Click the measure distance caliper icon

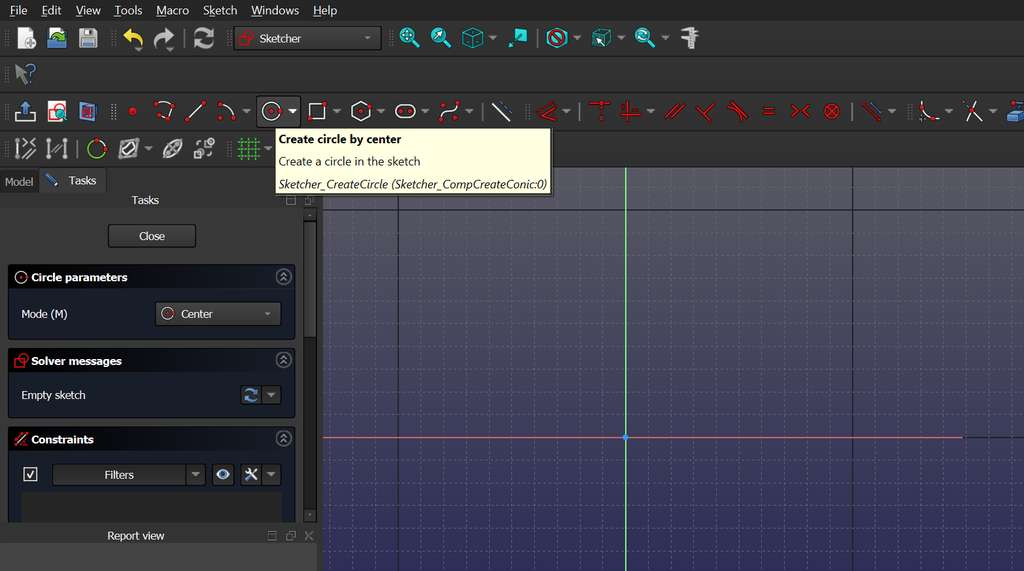point(690,38)
